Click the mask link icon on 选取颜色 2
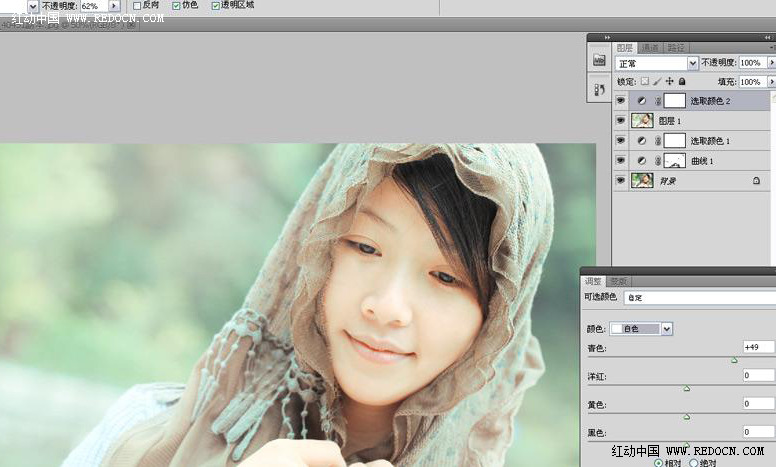The width and height of the screenshot is (776, 467). (658, 101)
